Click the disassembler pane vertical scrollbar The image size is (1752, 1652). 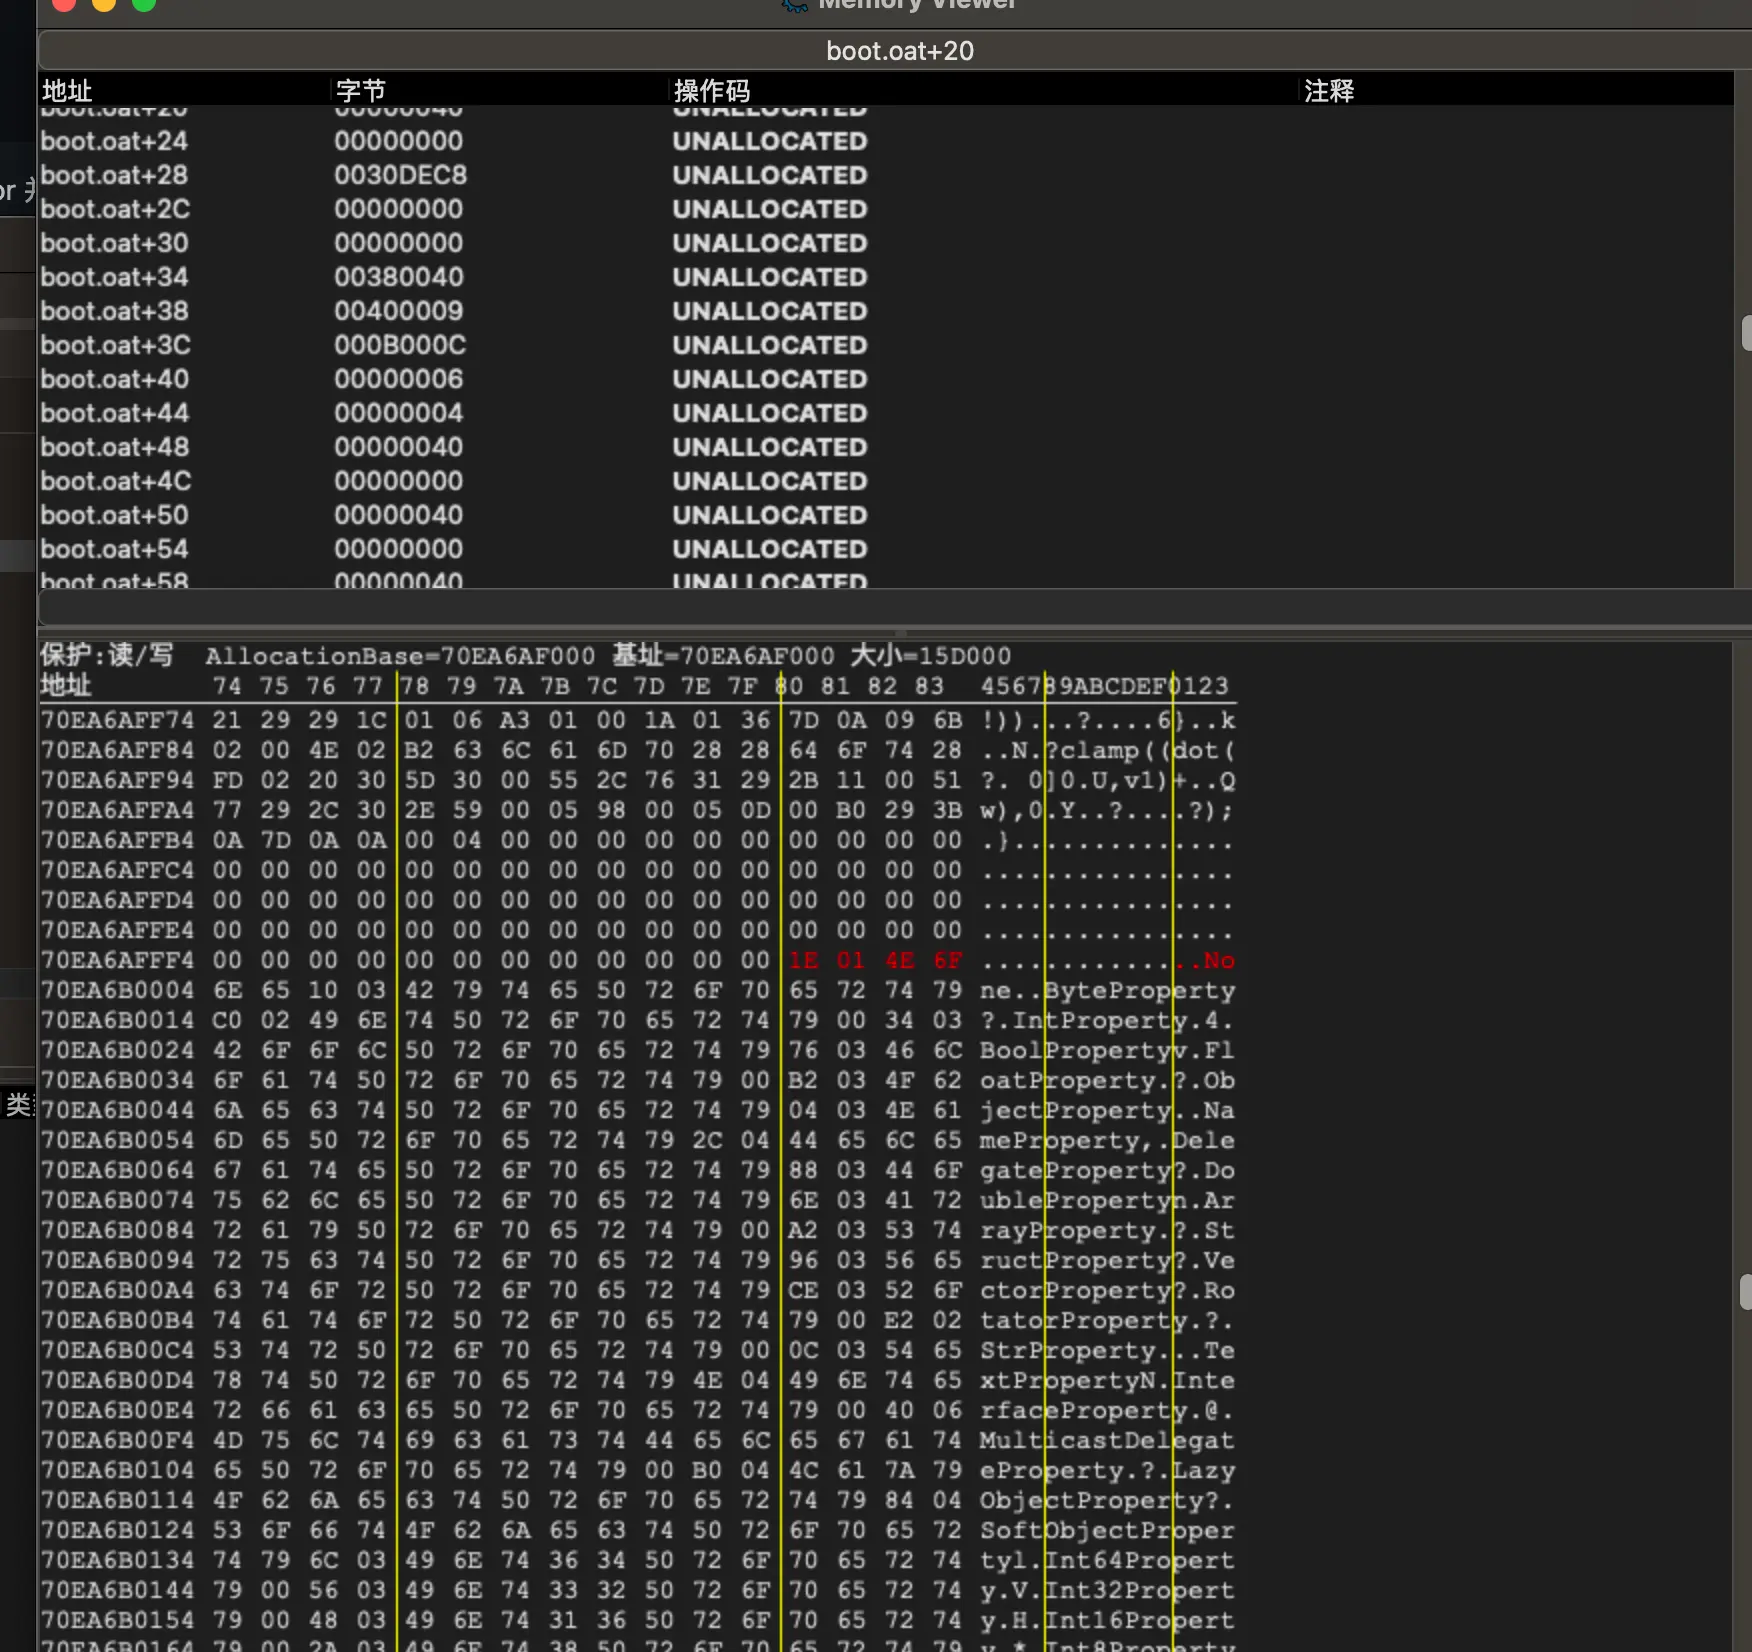click(x=1745, y=333)
